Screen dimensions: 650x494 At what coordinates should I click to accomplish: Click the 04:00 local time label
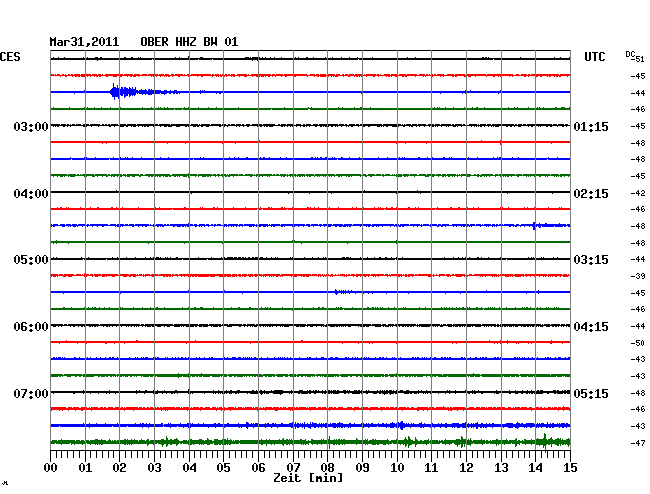[31, 194]
